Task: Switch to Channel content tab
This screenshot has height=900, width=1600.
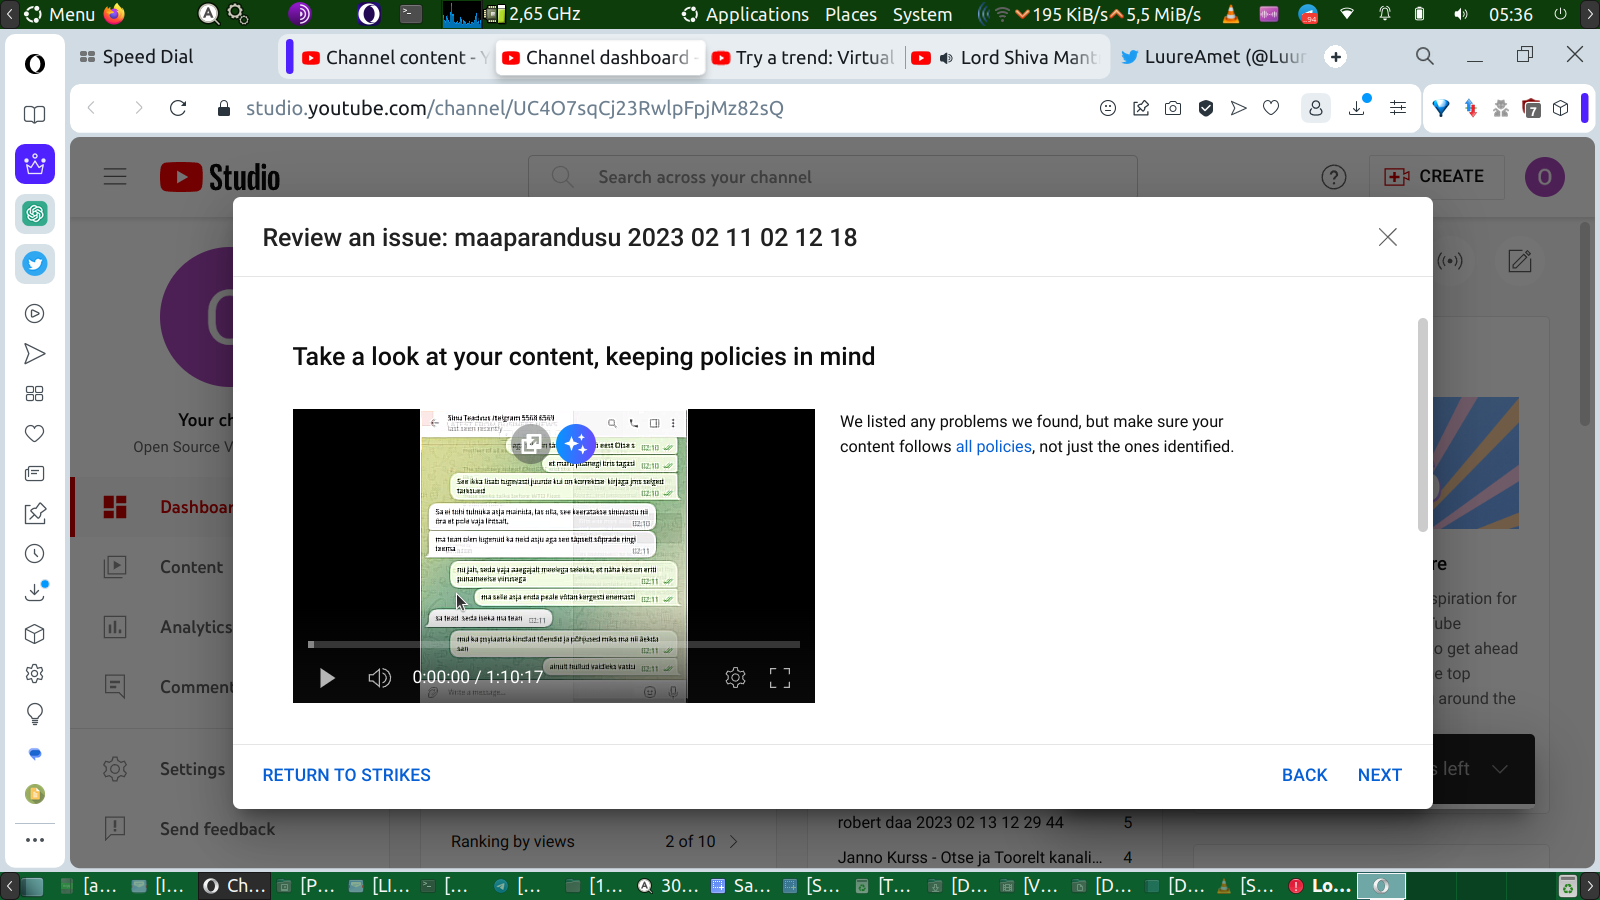Action: (x=395, y=58)
